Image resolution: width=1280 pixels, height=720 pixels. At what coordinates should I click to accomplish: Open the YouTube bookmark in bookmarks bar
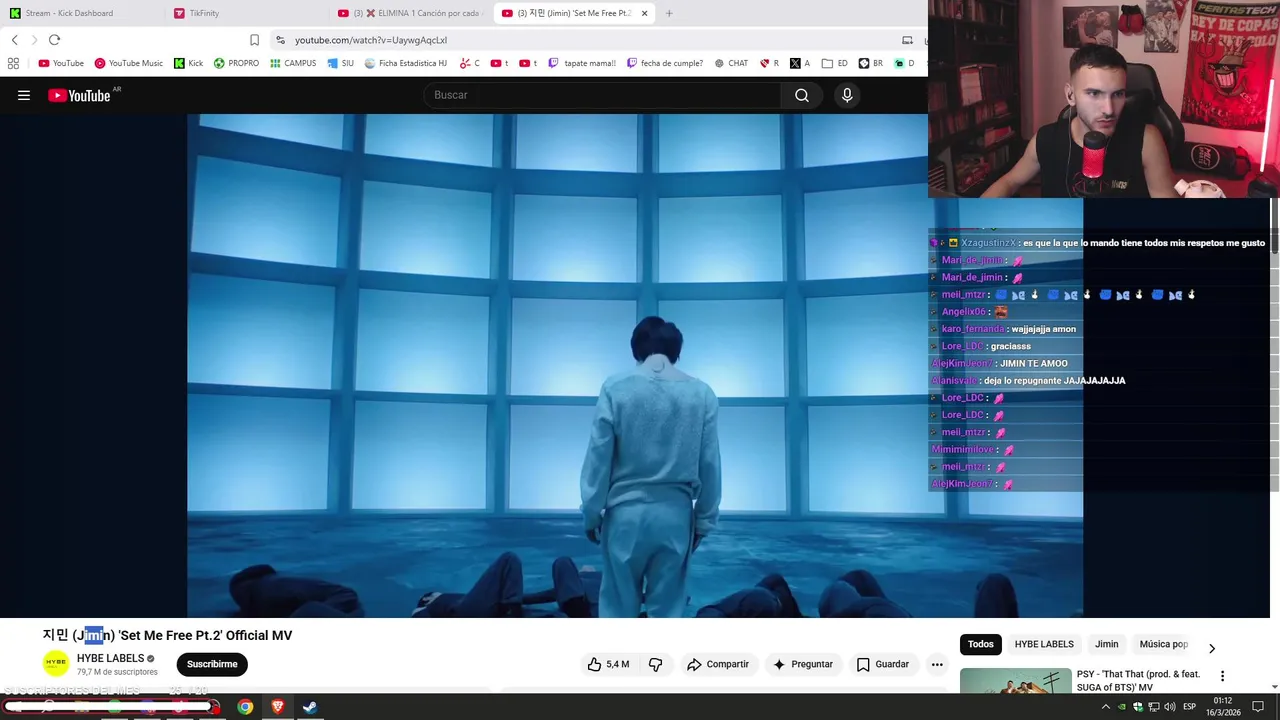(61, 63)
